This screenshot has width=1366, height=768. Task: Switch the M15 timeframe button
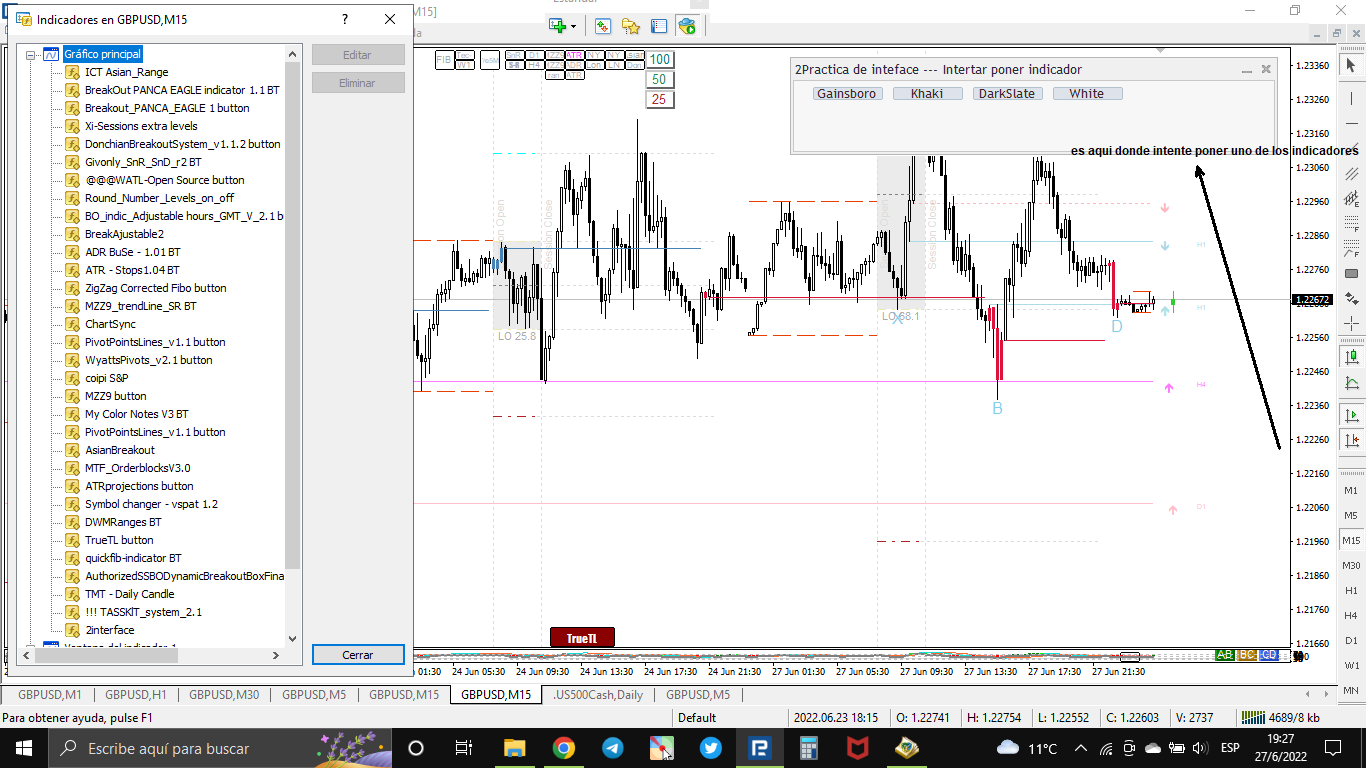[x=1351, y=540]
